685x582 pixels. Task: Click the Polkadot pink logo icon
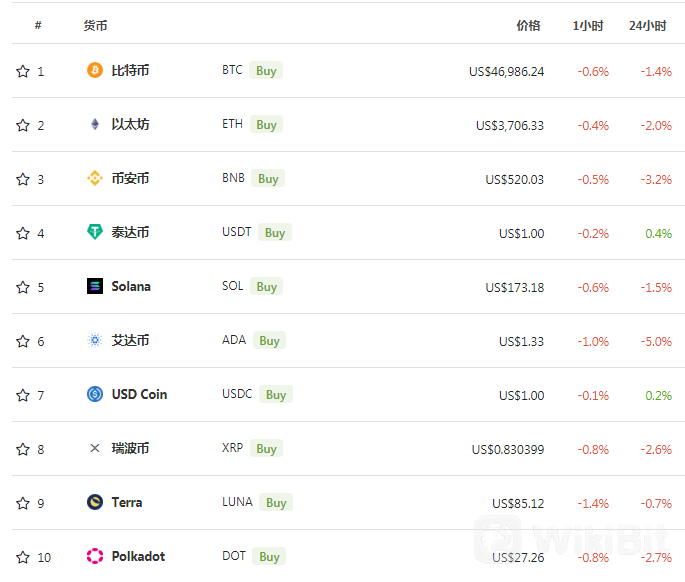pyautogui.click(x=95, y=556)
